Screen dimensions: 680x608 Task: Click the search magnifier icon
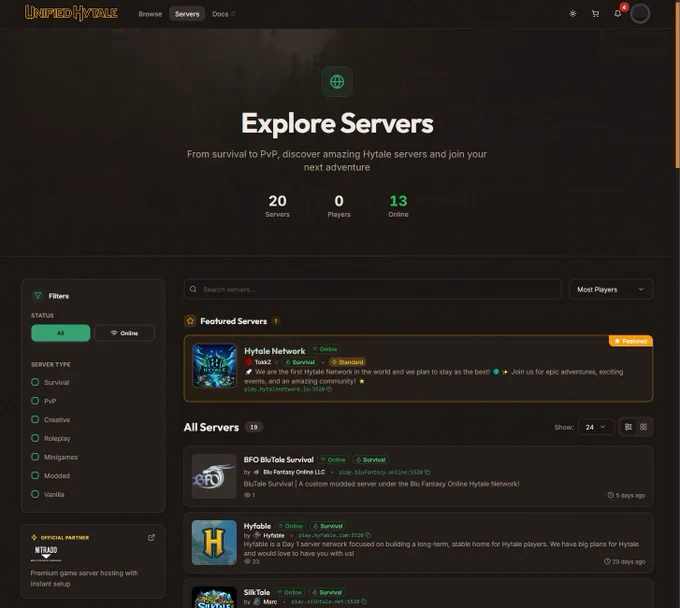pyautogui.click(x=193, y=289)
